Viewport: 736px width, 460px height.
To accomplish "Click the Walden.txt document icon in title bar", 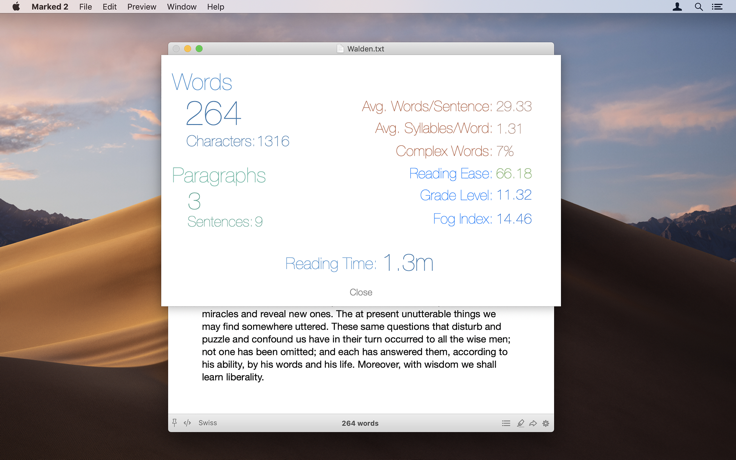I will point(340,48).
